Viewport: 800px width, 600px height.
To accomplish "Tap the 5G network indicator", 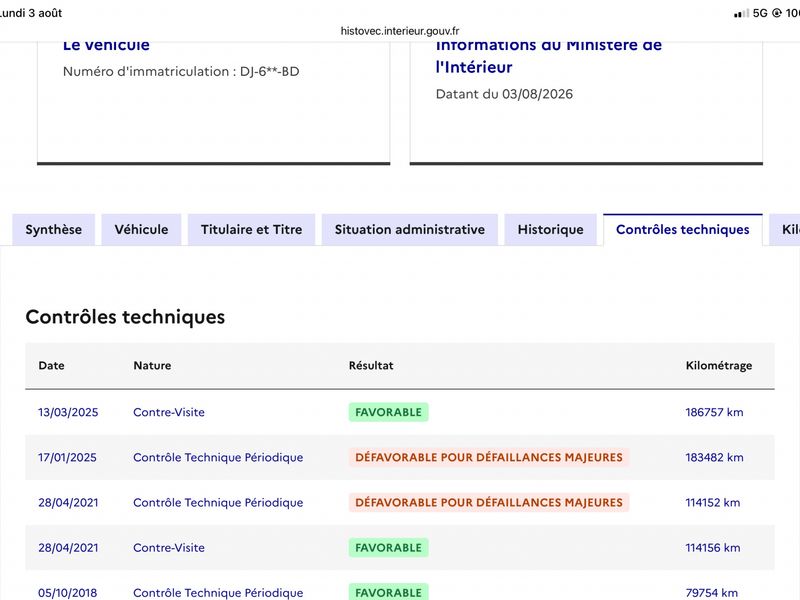I will 760,13.
